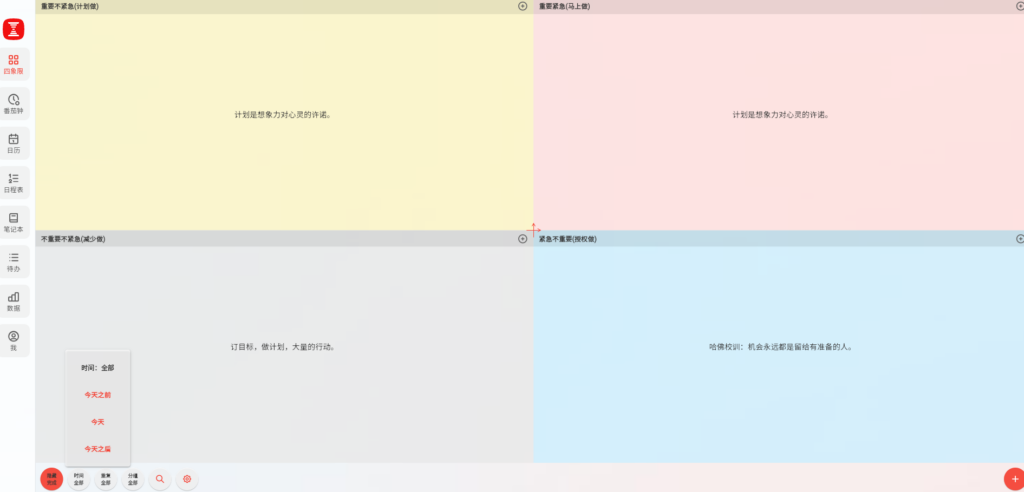Viewport: 1024px width, 492px height.
Task: Show the 待办 to-do list
Action: point(14,262)
